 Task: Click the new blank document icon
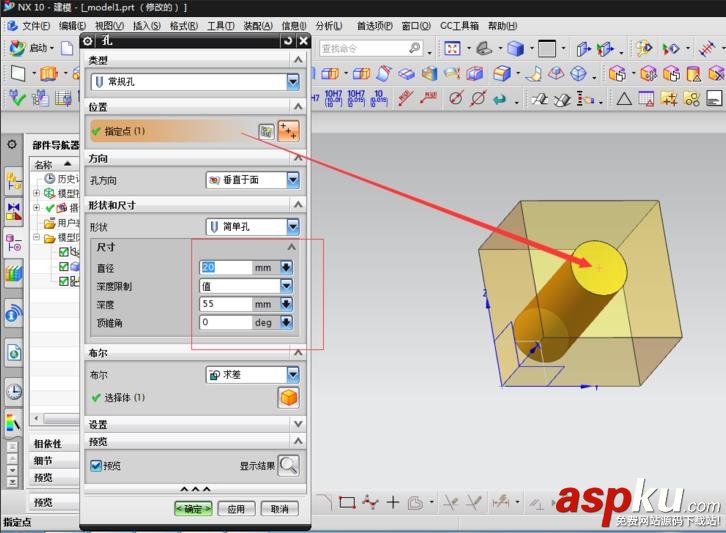(67, 48)
